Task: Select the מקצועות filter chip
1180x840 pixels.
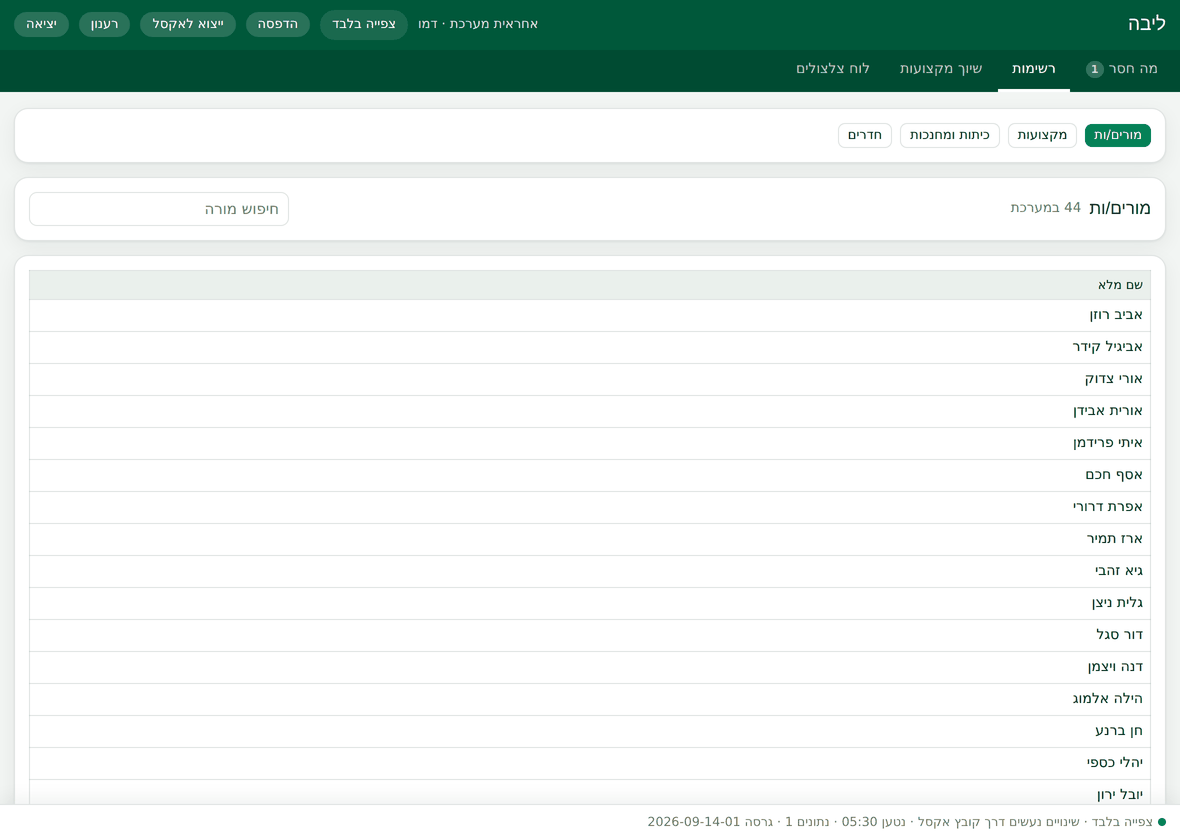Action: pyautogui.click(x=1042, y=135)
